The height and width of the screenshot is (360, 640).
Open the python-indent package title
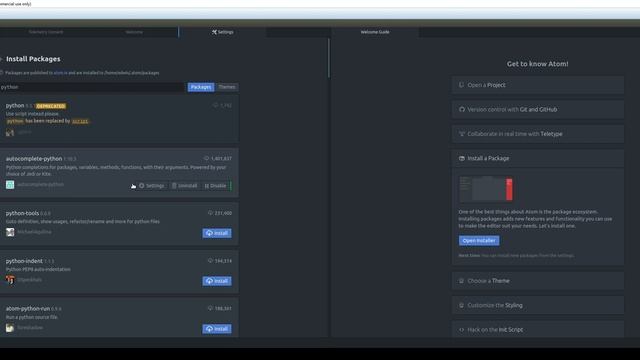24,261
